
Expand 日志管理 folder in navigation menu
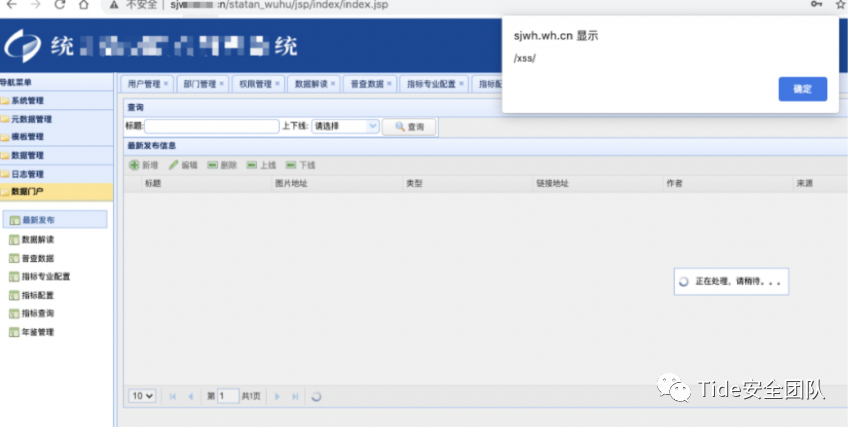(57, 174)
